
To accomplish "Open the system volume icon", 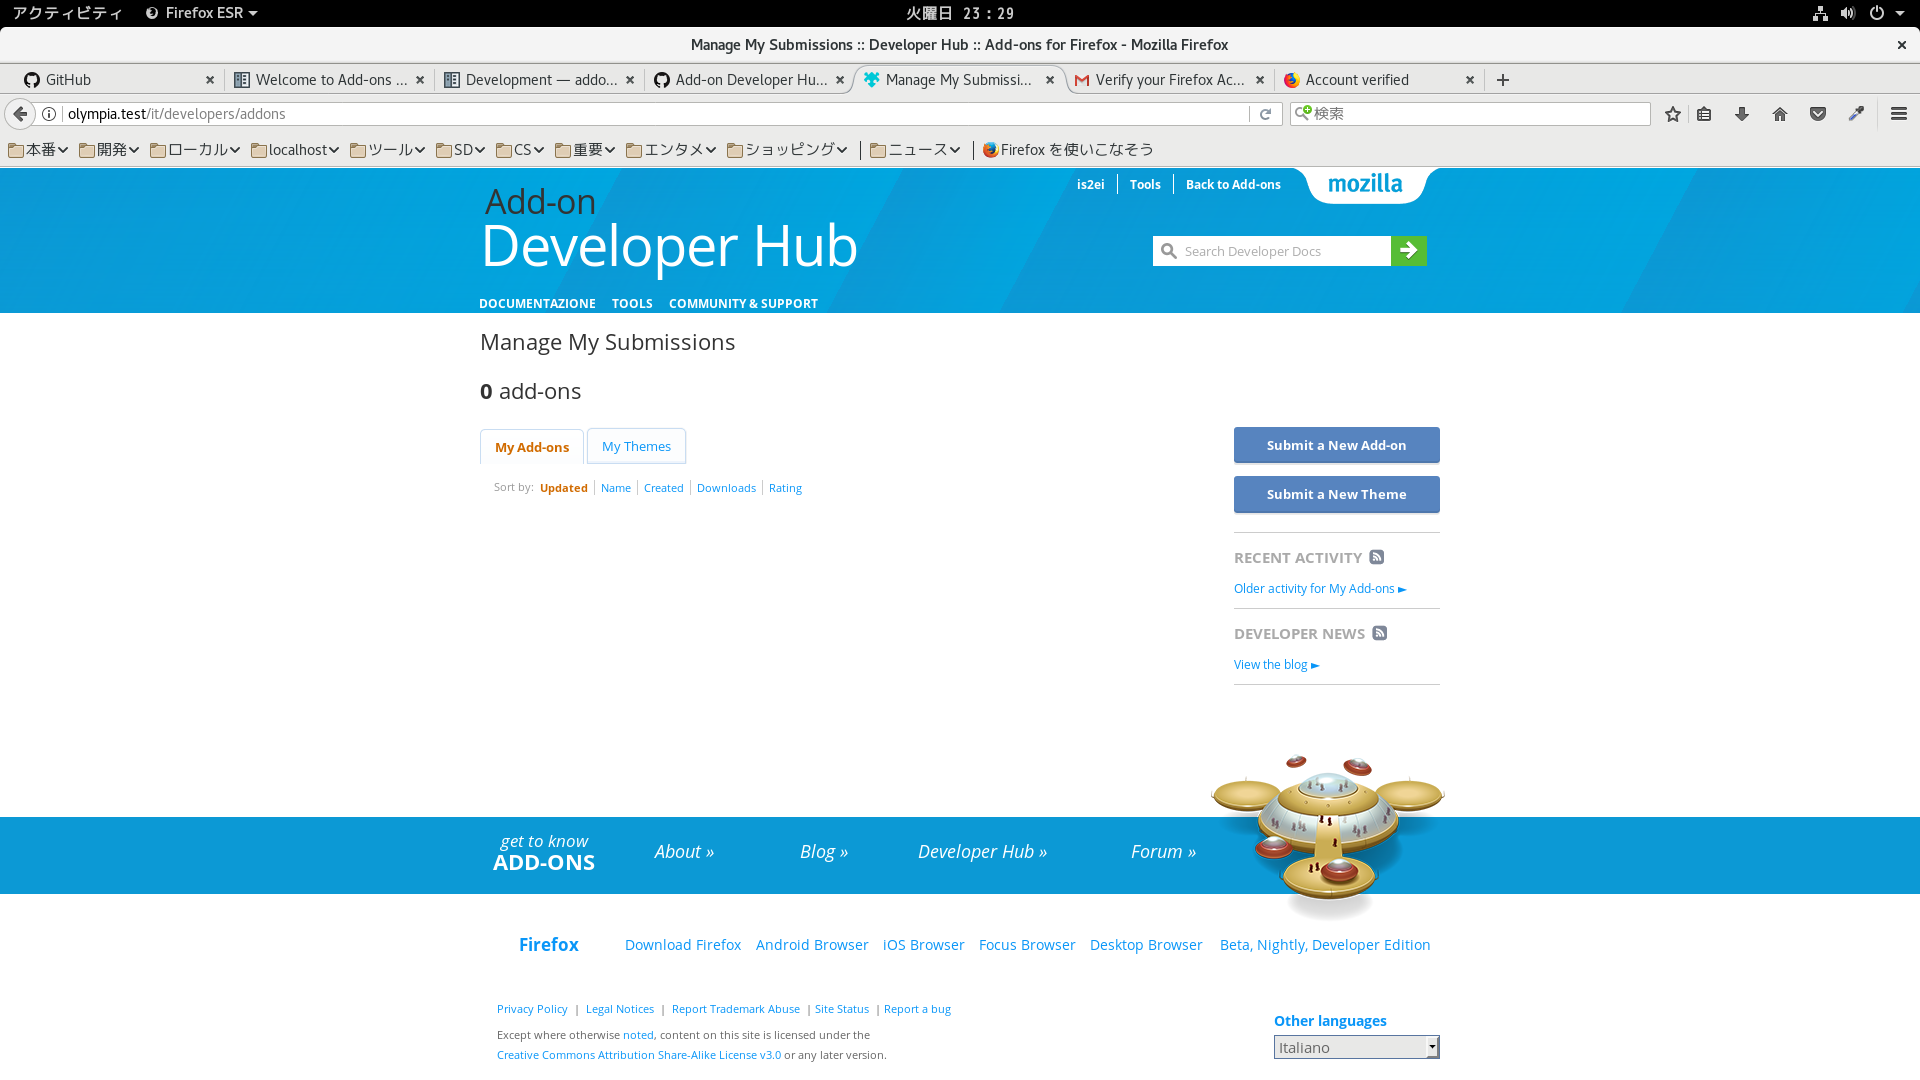I will coord(1848,13).
